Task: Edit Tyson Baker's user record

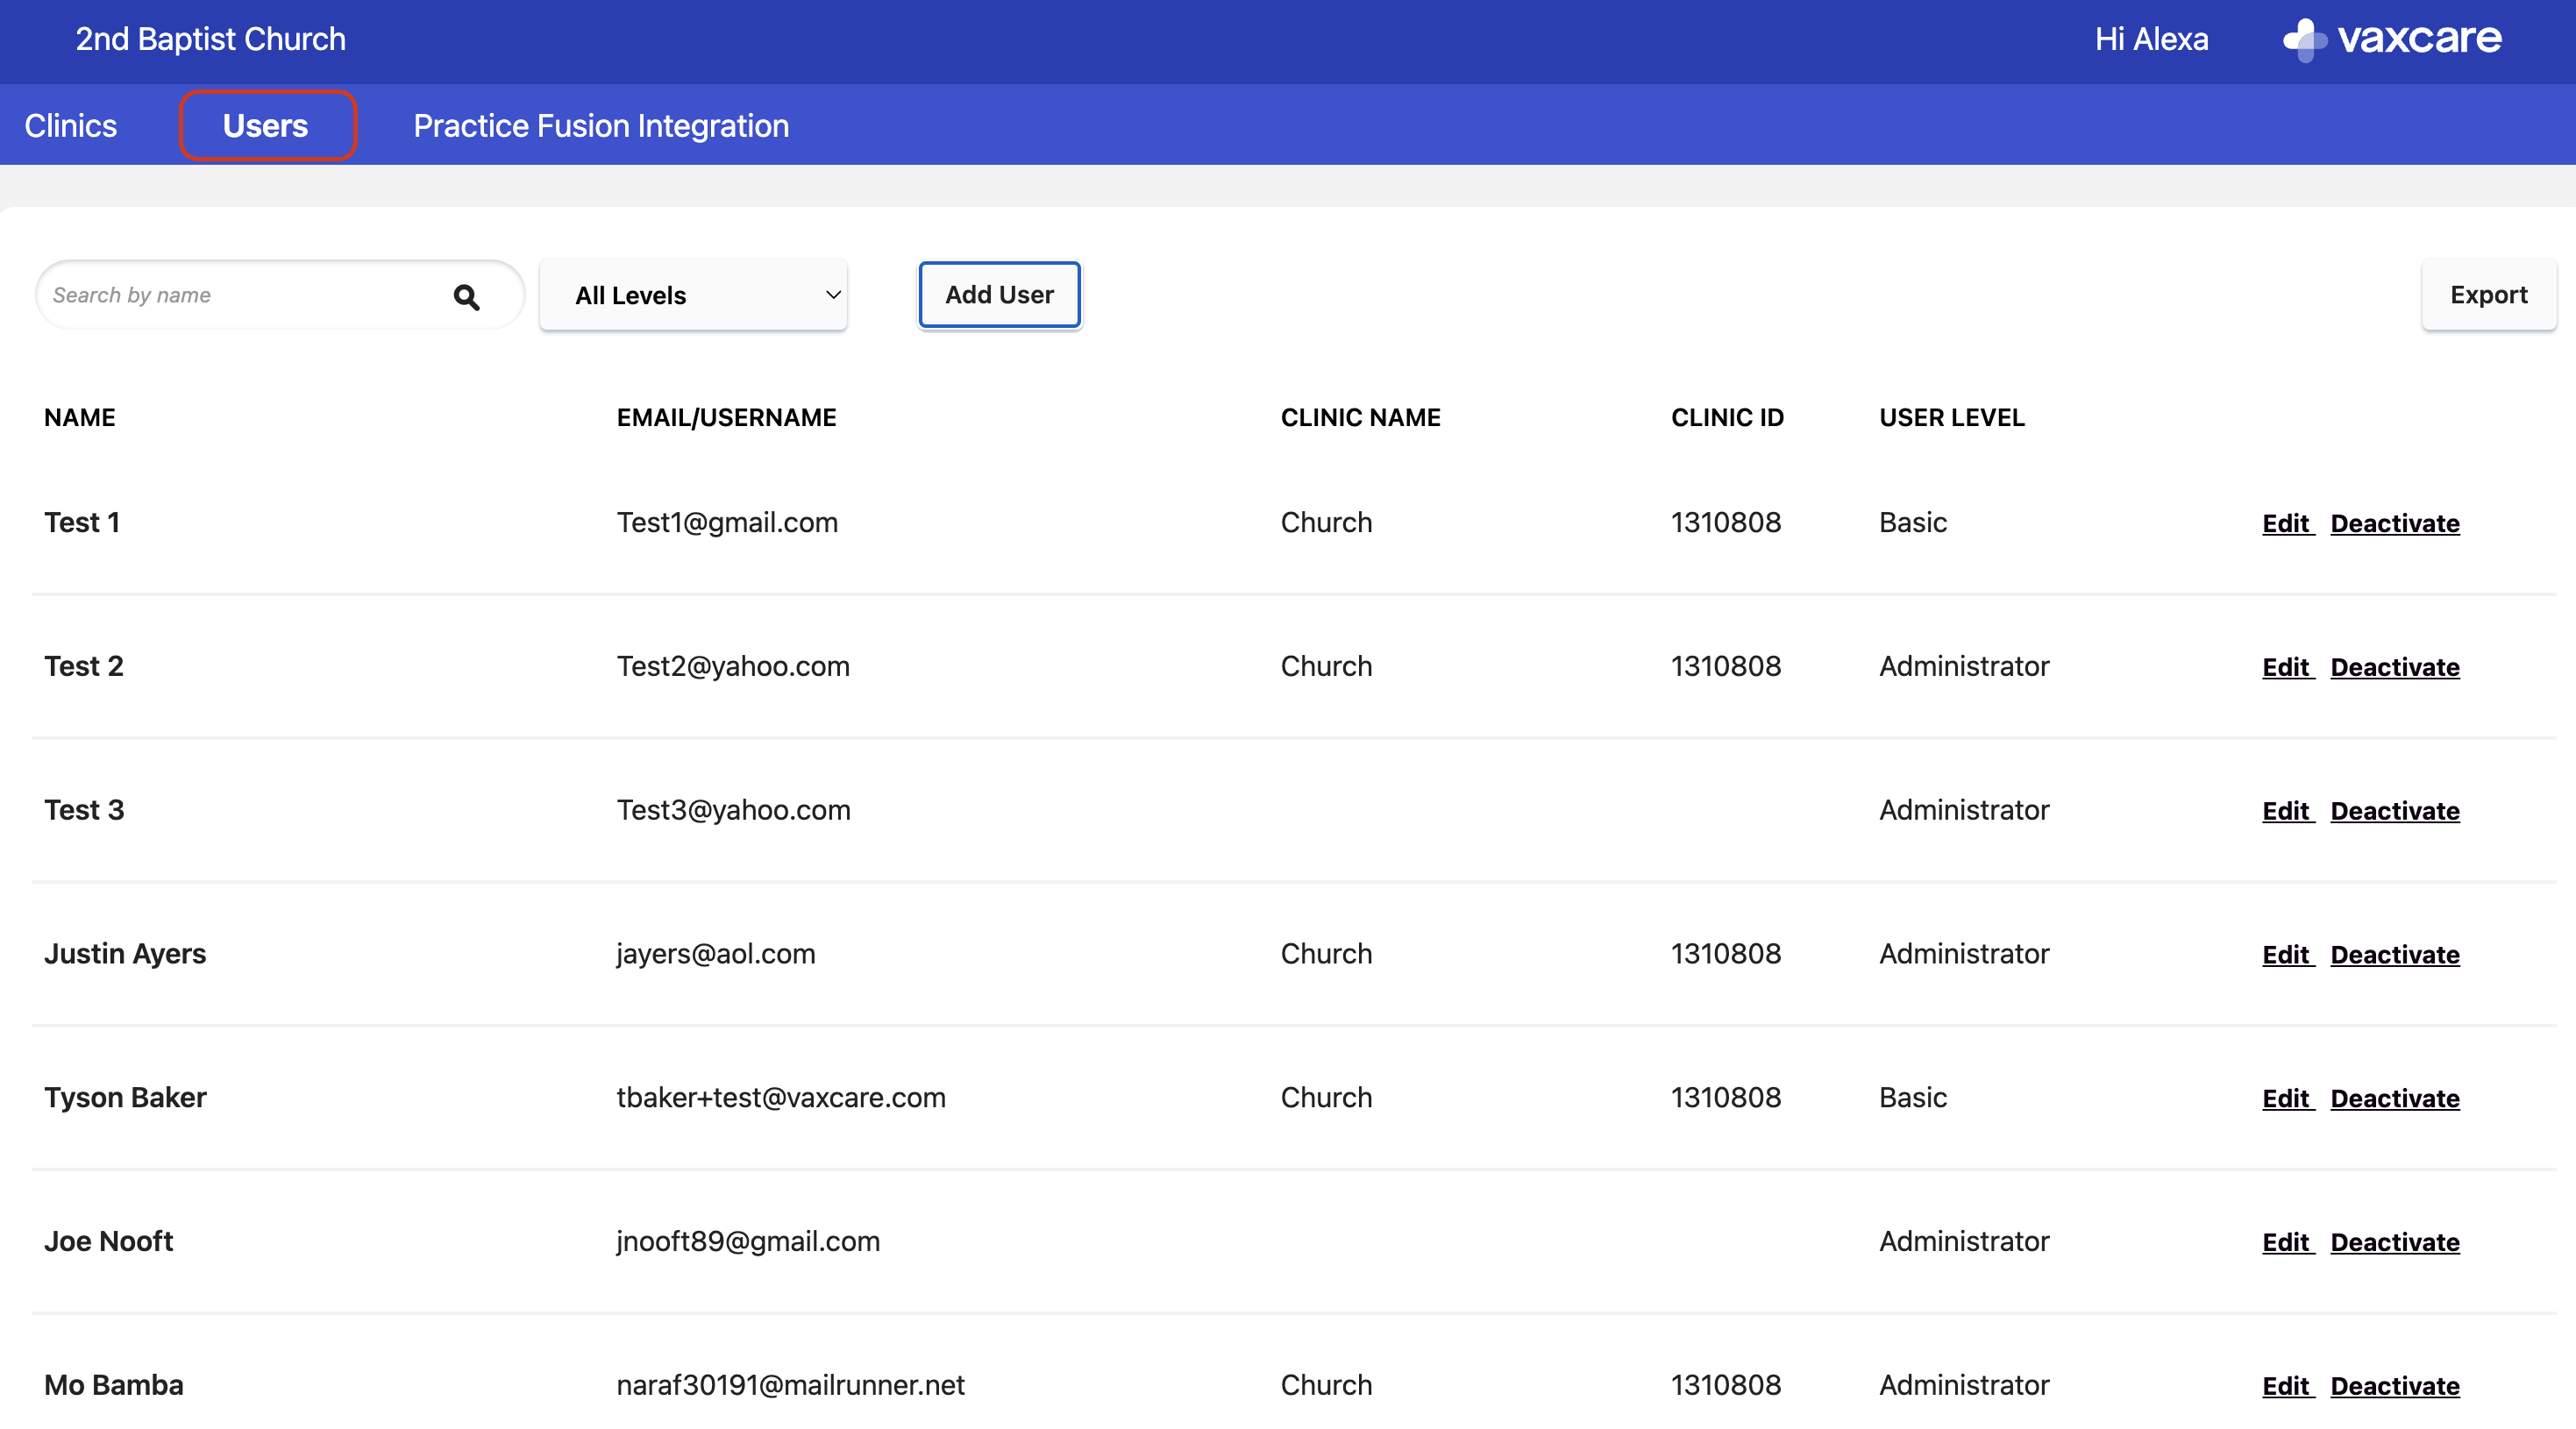Action: click(2286, 1098)
